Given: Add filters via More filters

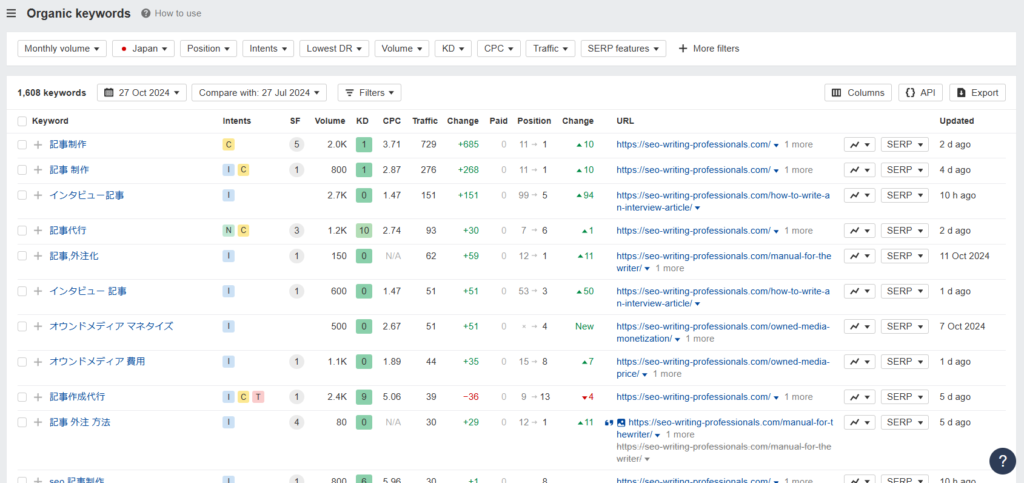Looking at the screenshot, I should click(x=709, y=48).
